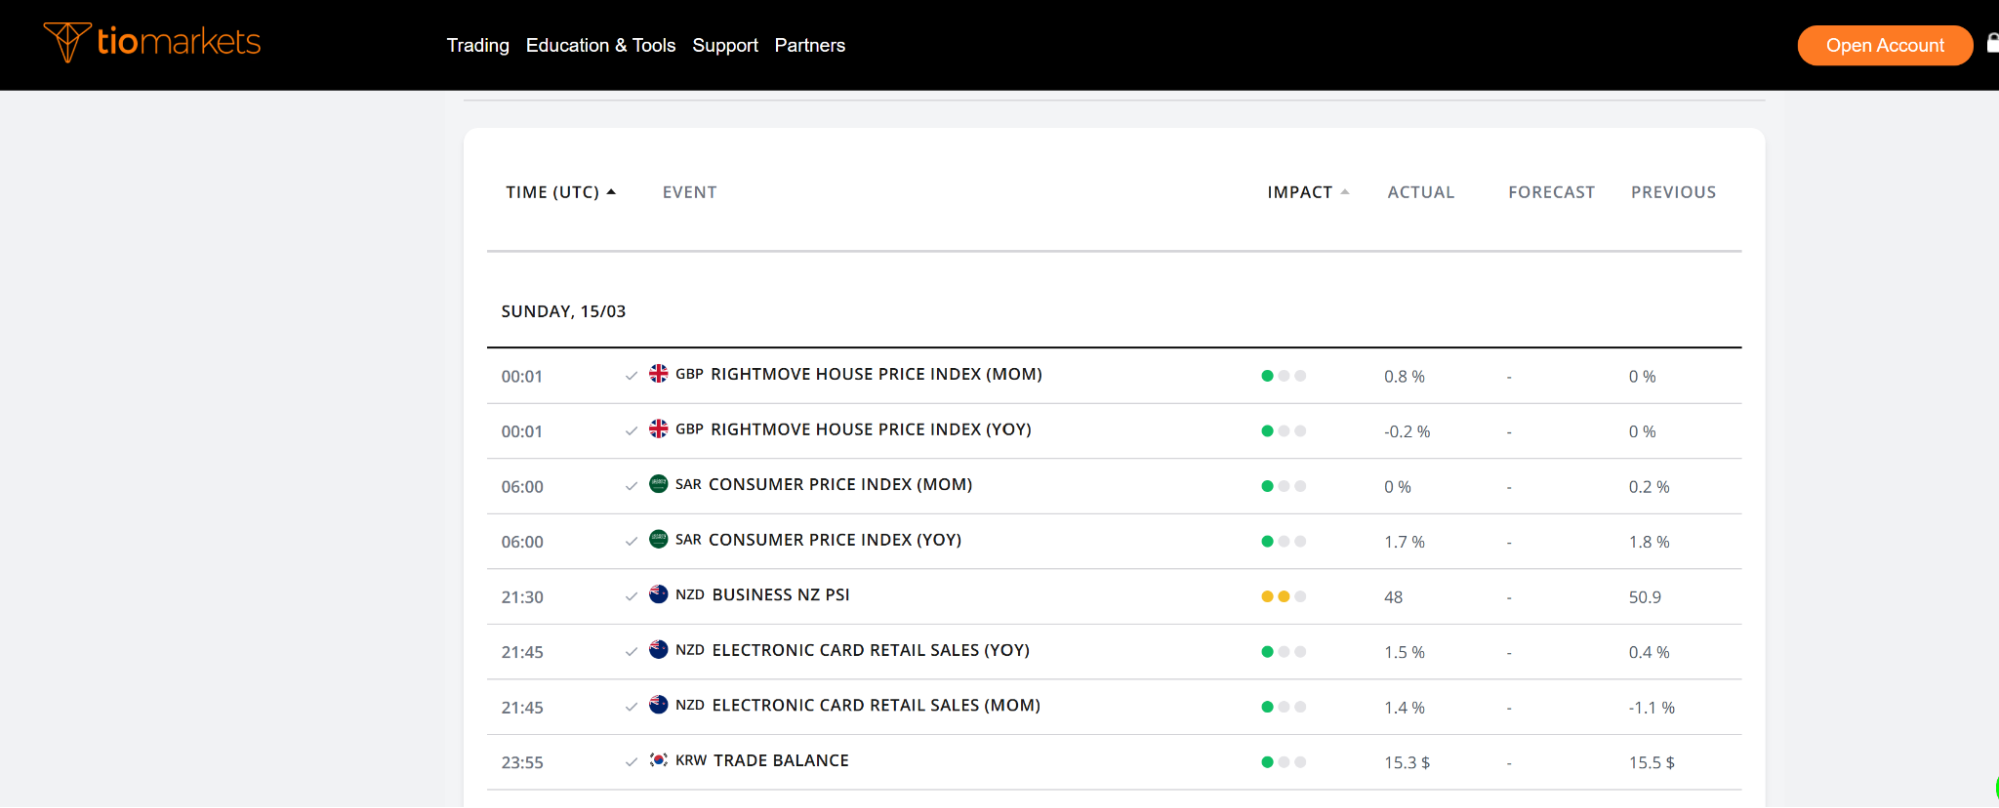Open the Education & Tools menu
1999x808 pixels.
click(600, 45)
